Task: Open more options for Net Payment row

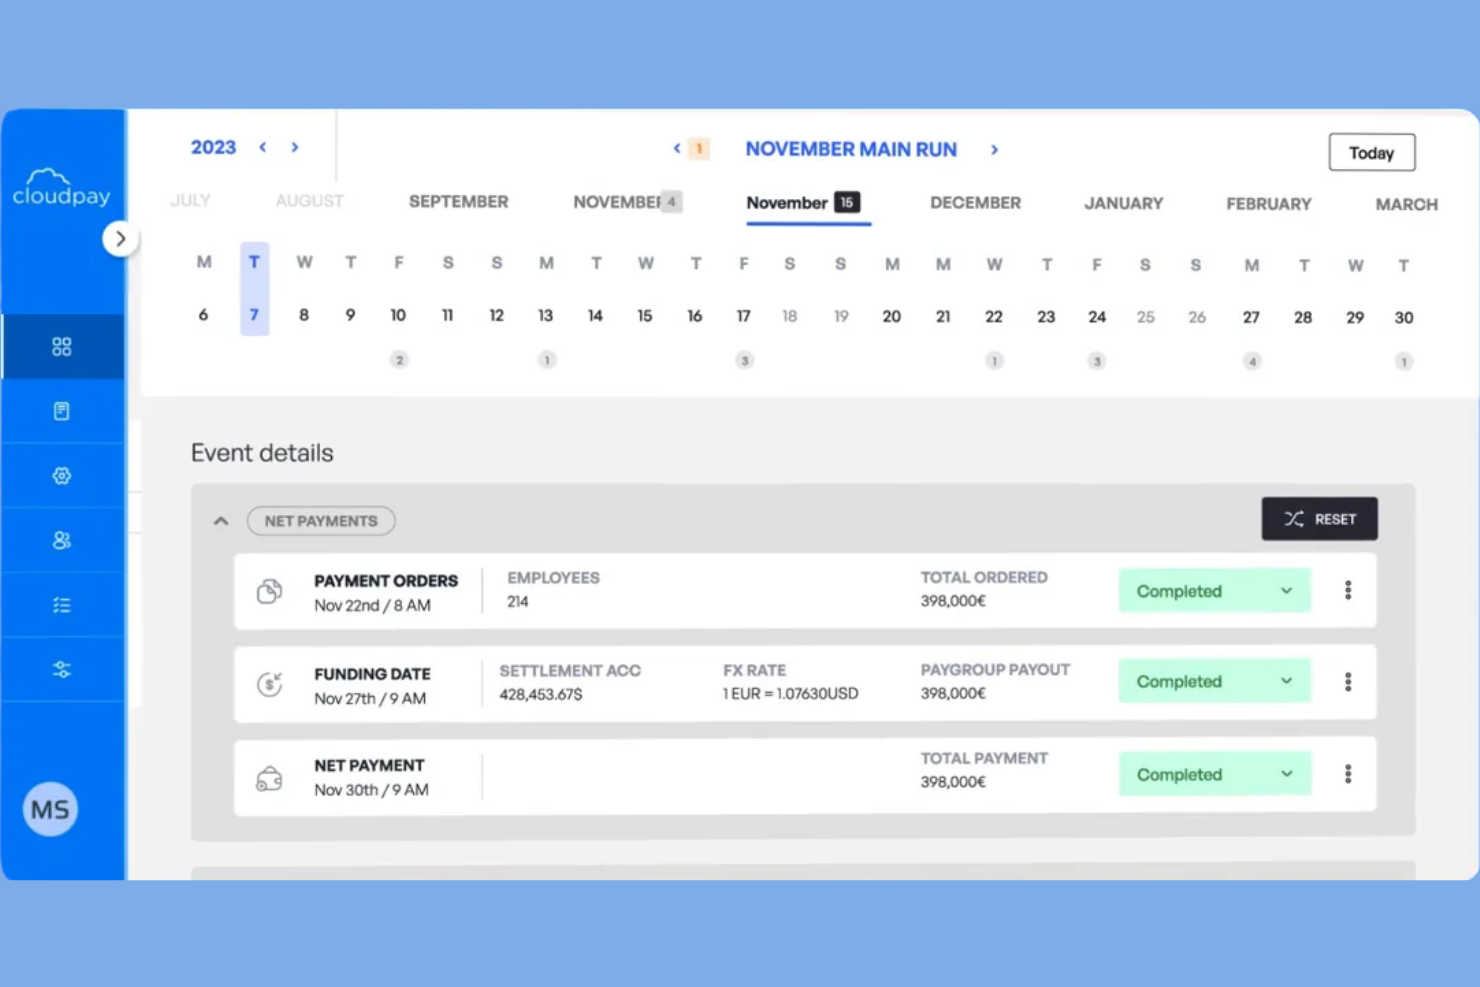Action: pyautogui.click(x=1348, y=774)
